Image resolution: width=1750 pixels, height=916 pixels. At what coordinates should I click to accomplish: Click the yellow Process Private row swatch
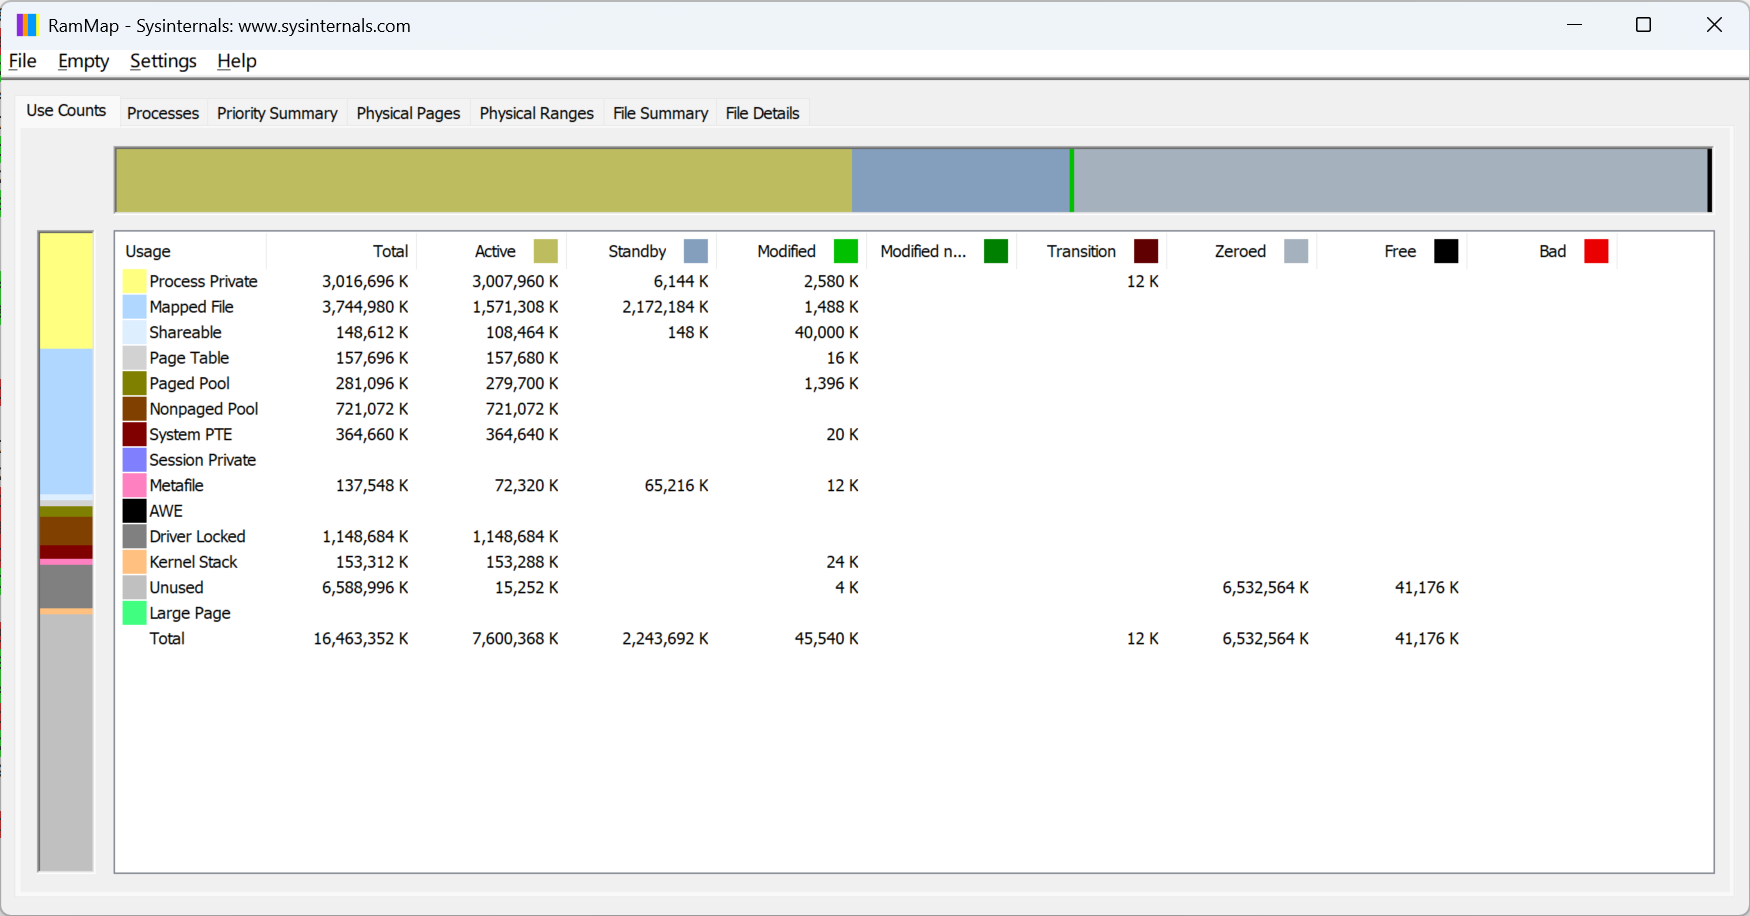point(135,281)
